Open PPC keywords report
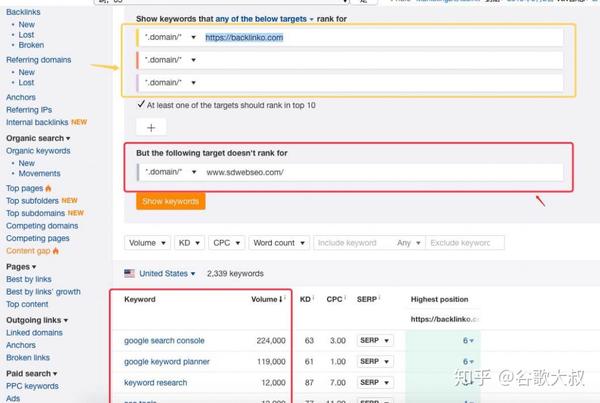The image size is (600, 403). pos(32,386)
